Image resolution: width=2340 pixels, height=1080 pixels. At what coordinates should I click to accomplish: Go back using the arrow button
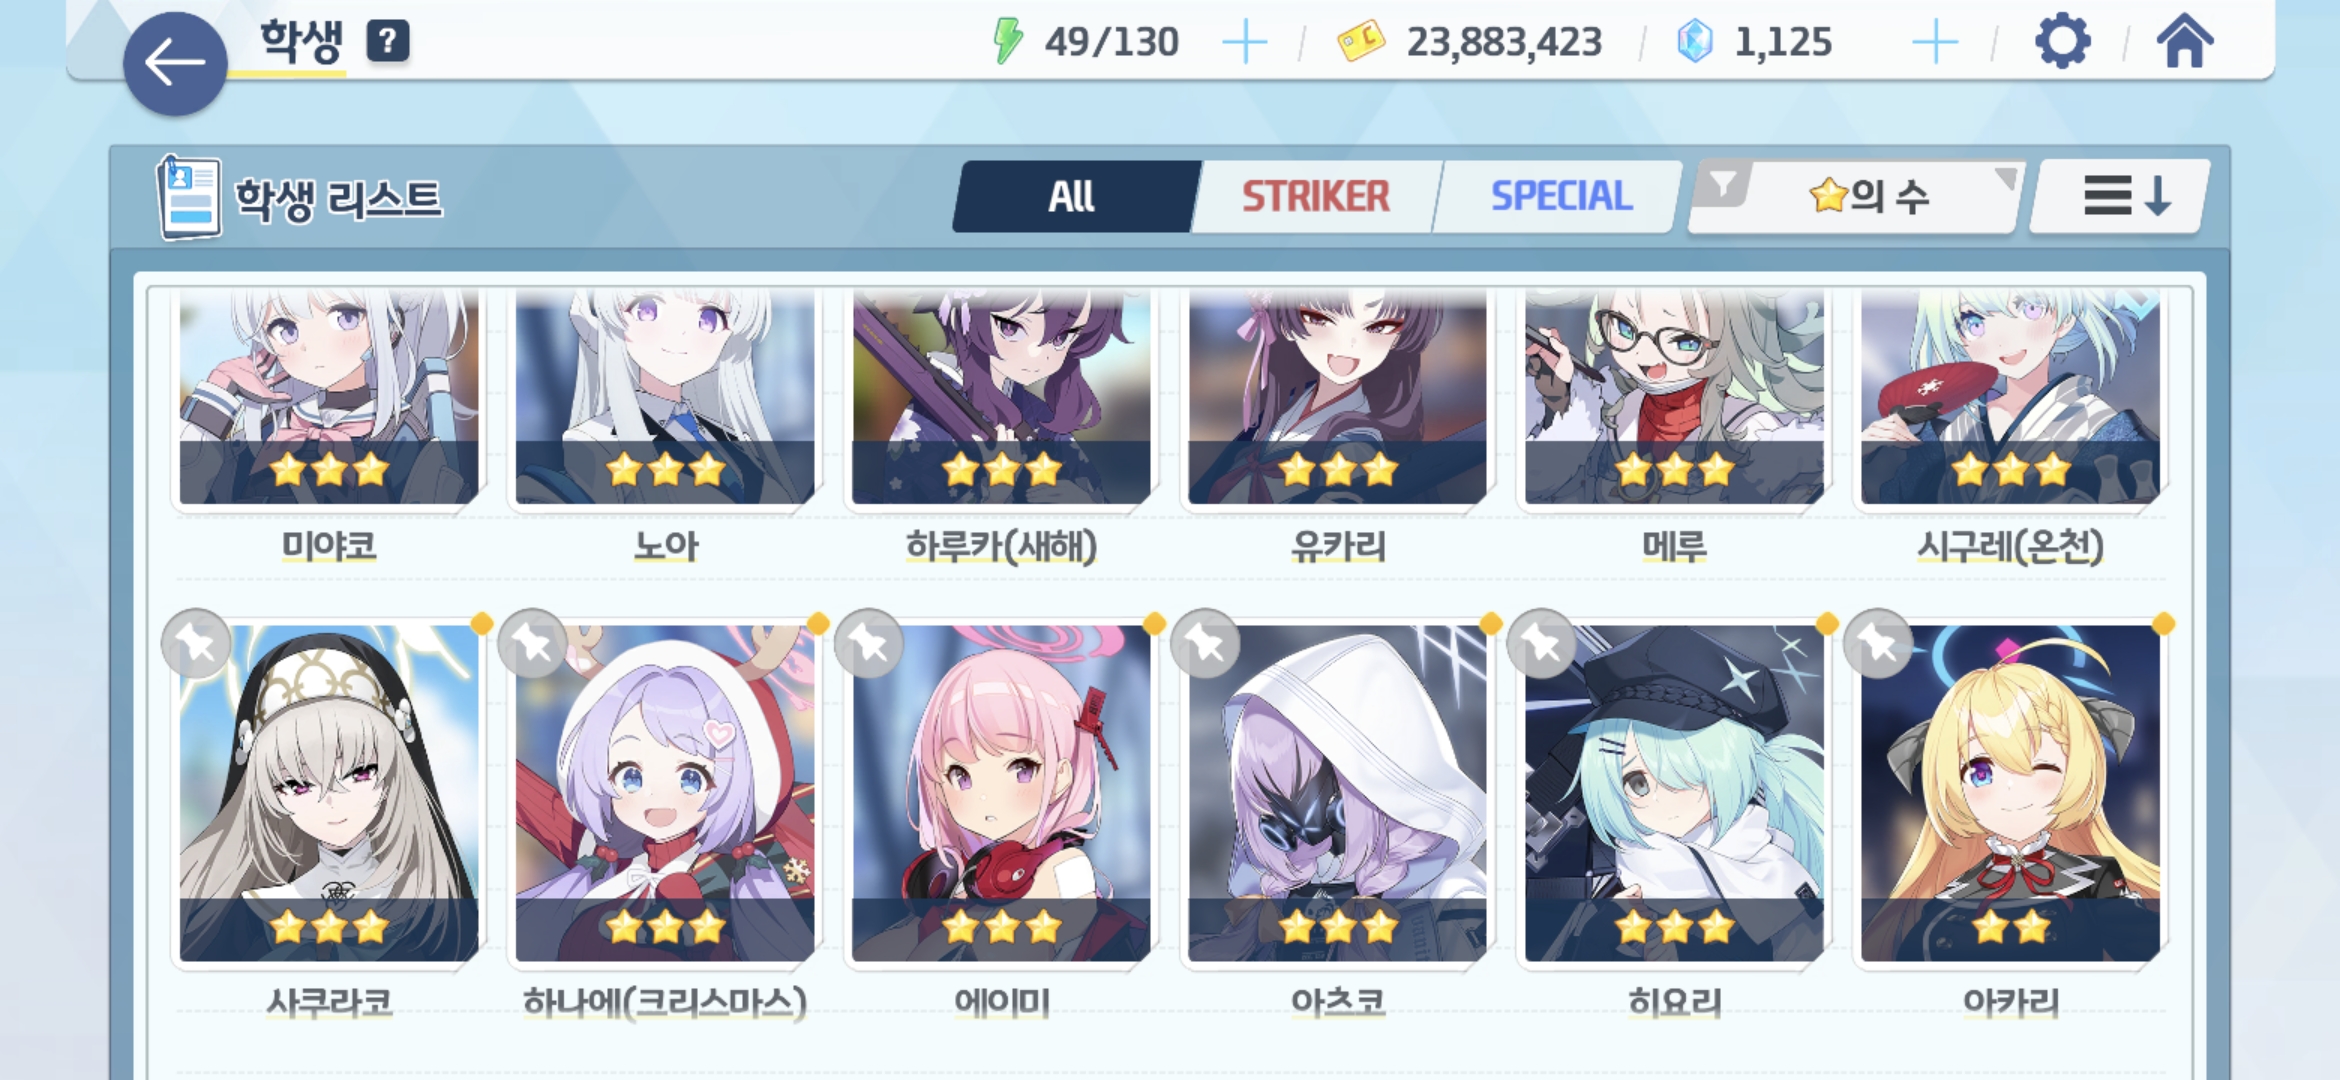coord(175,64)
